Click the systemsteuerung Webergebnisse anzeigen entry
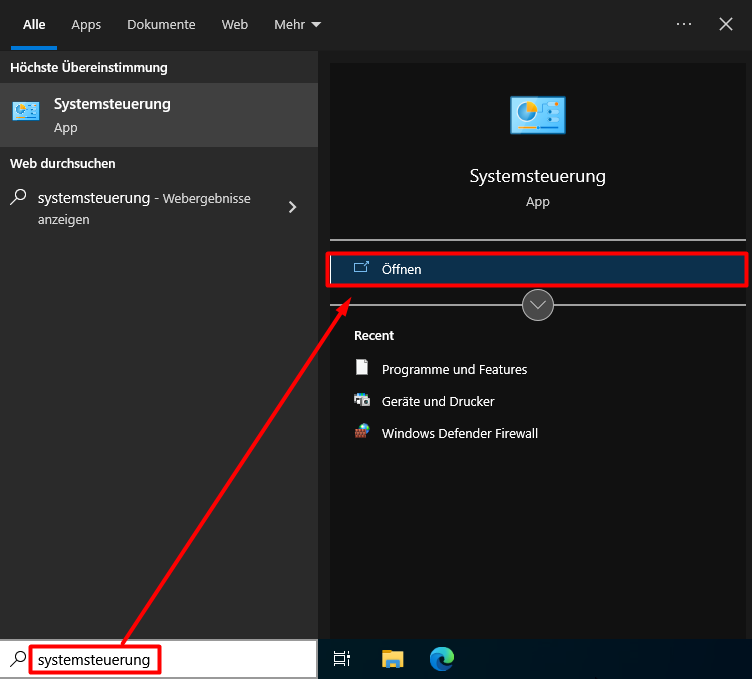Image resolution: width=752 pixels, height=679 pixels. tap(140, 208)
